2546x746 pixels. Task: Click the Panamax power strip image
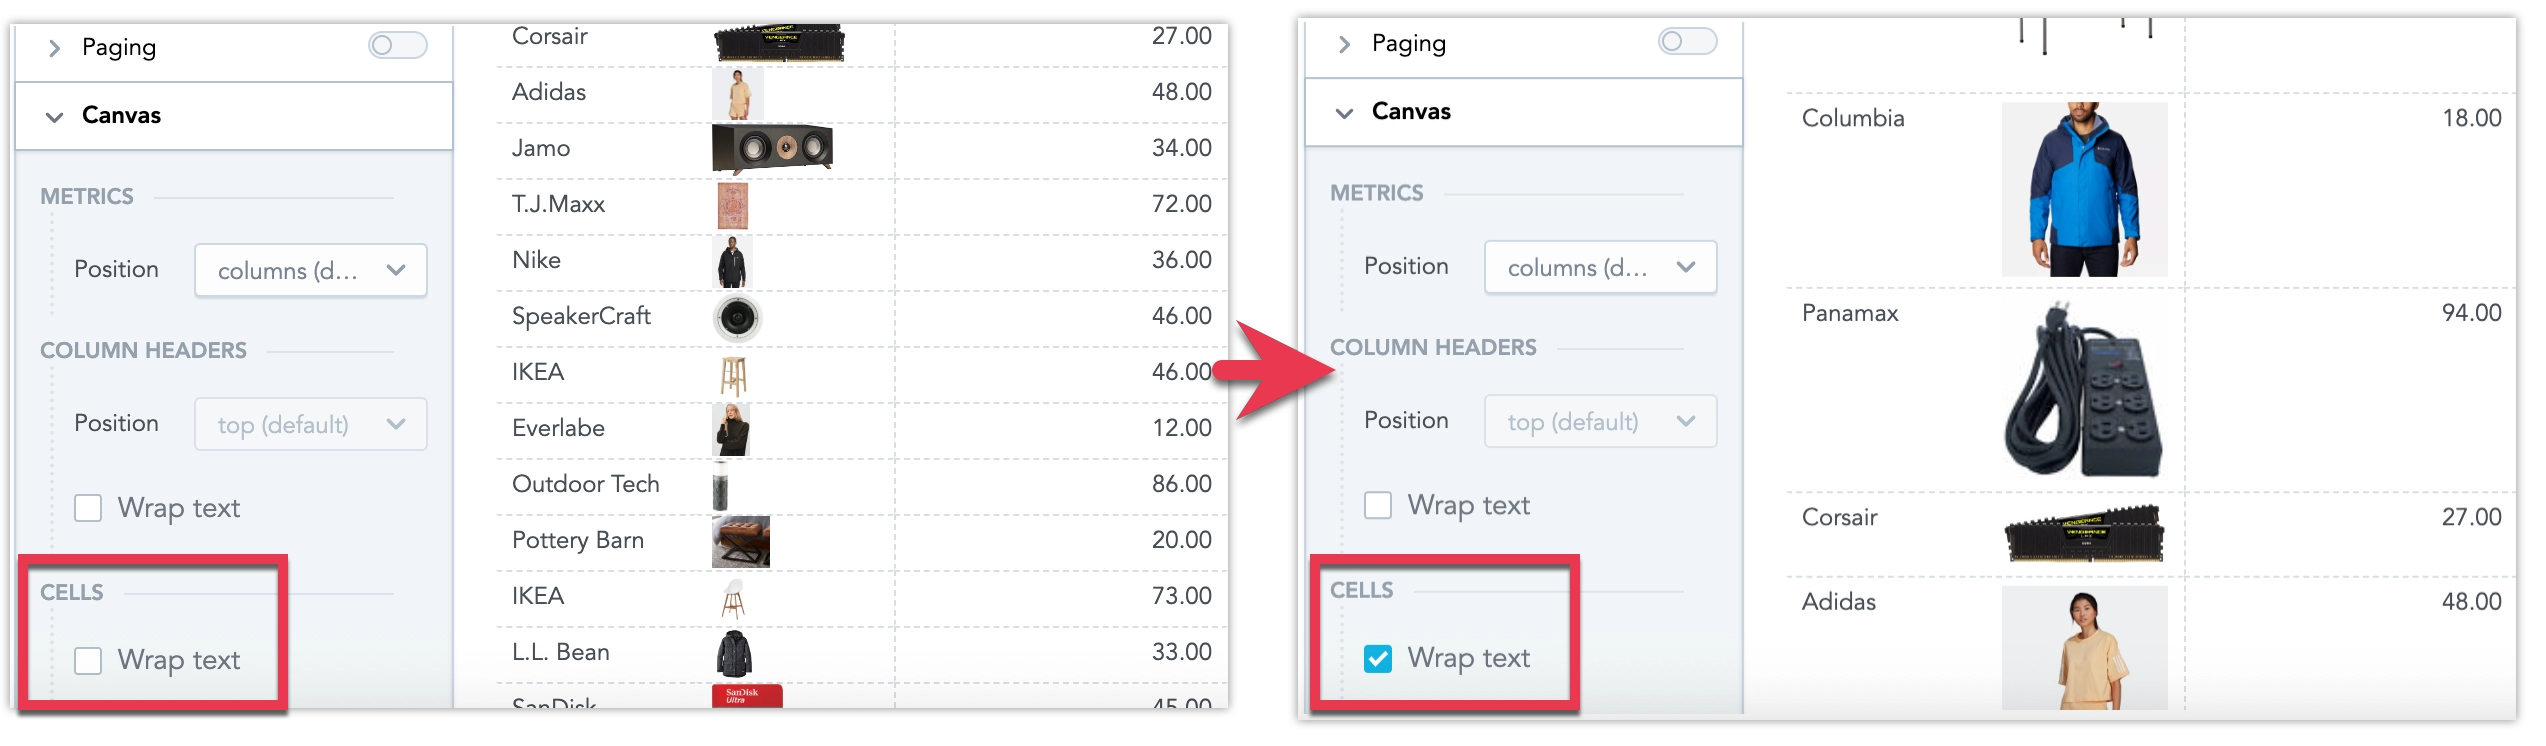(2084, 391)
